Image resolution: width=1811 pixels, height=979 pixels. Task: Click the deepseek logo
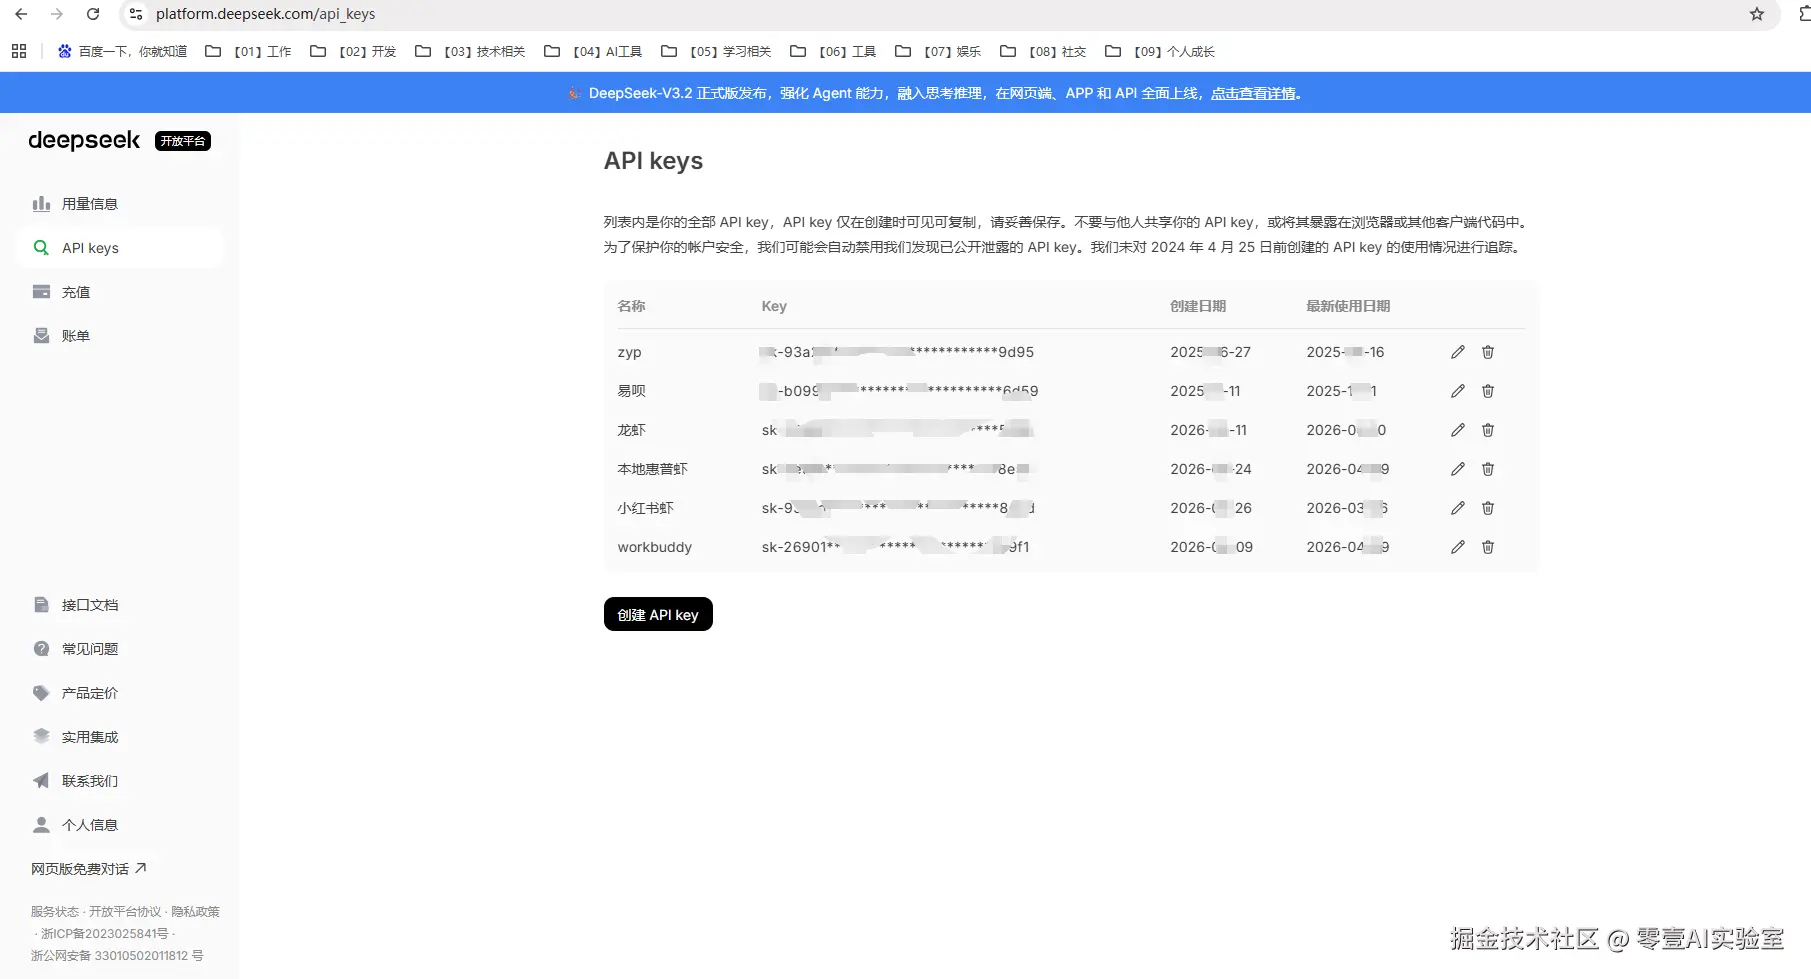[84, 140]
